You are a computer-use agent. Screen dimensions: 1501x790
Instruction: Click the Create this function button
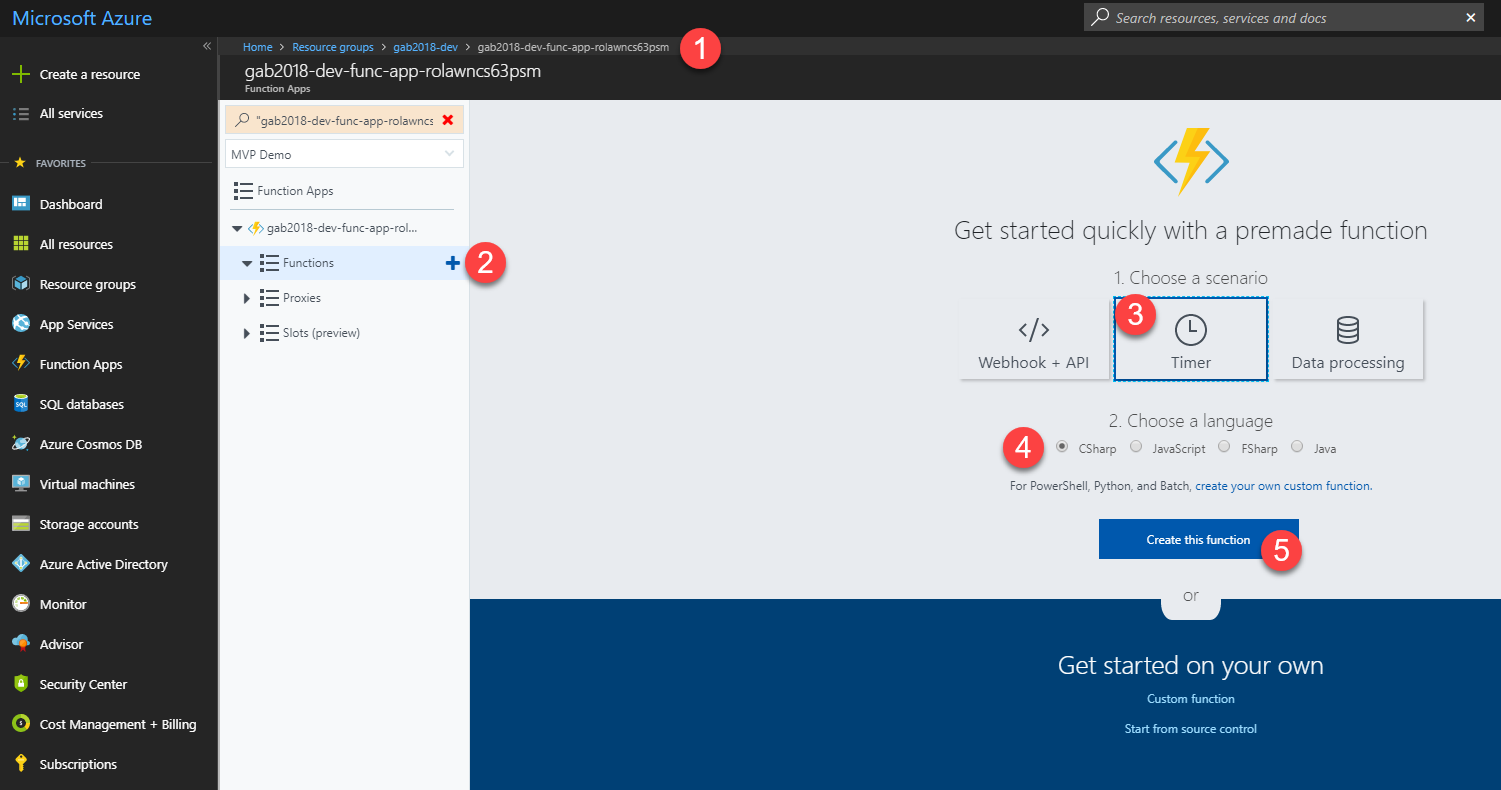[x=1198, y=539]
